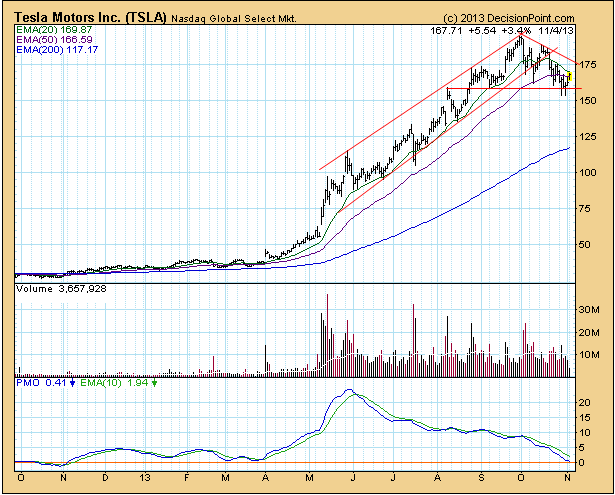Click the 167.71 last price value
Screen dimensions: 615x495
pos(447,31)
